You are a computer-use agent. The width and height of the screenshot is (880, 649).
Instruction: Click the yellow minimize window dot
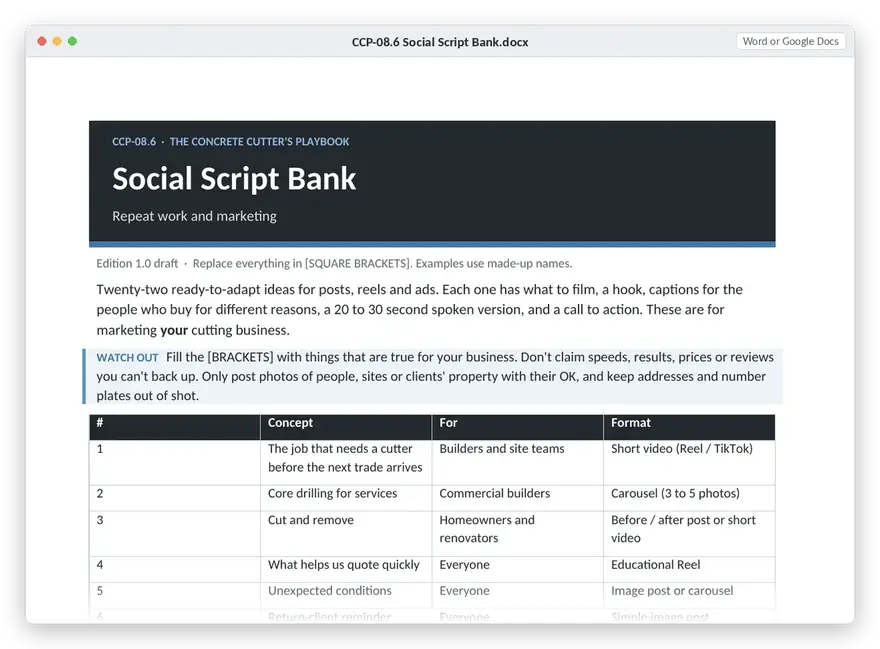pos(57,41)
